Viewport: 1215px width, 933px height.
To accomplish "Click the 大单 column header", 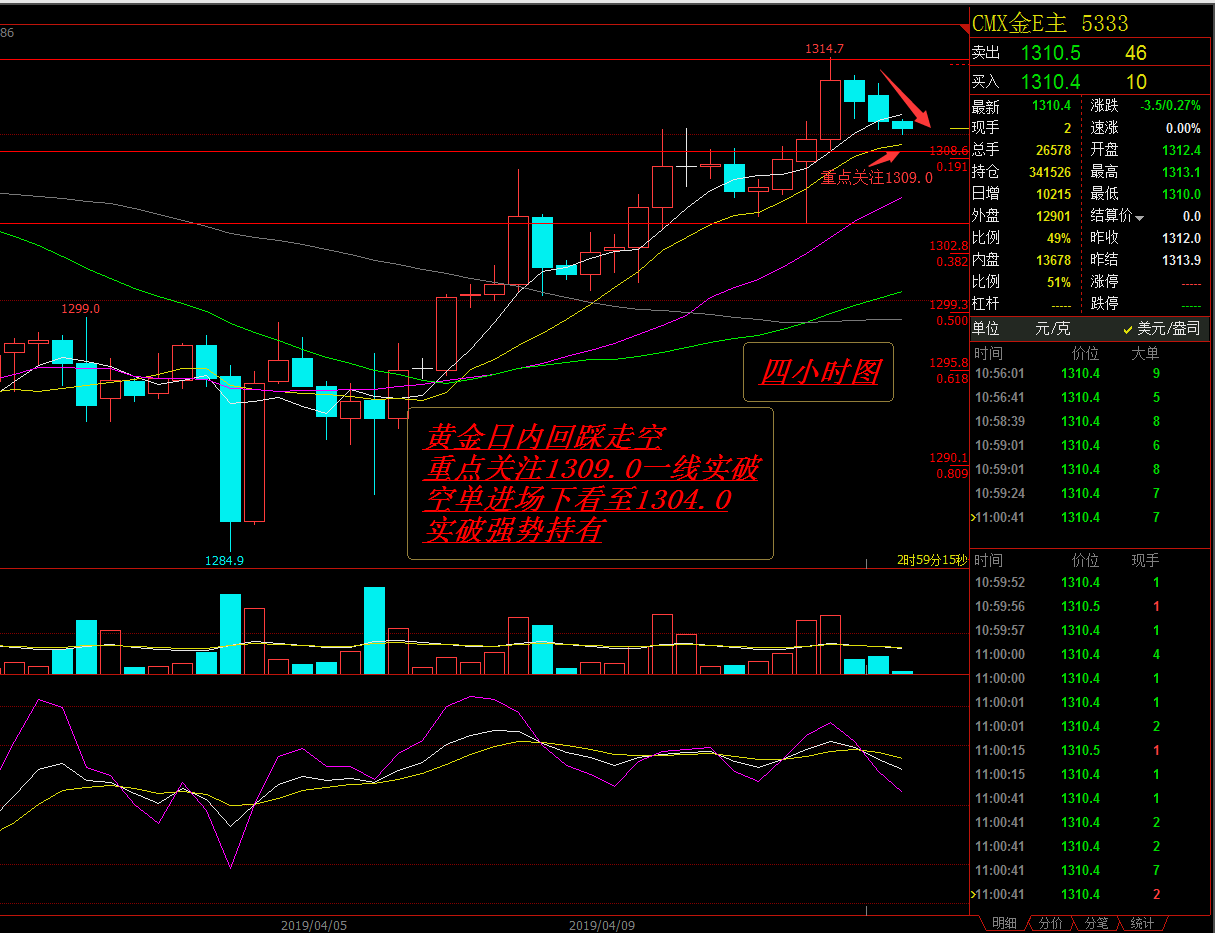I will click(x=1145, y=353).
